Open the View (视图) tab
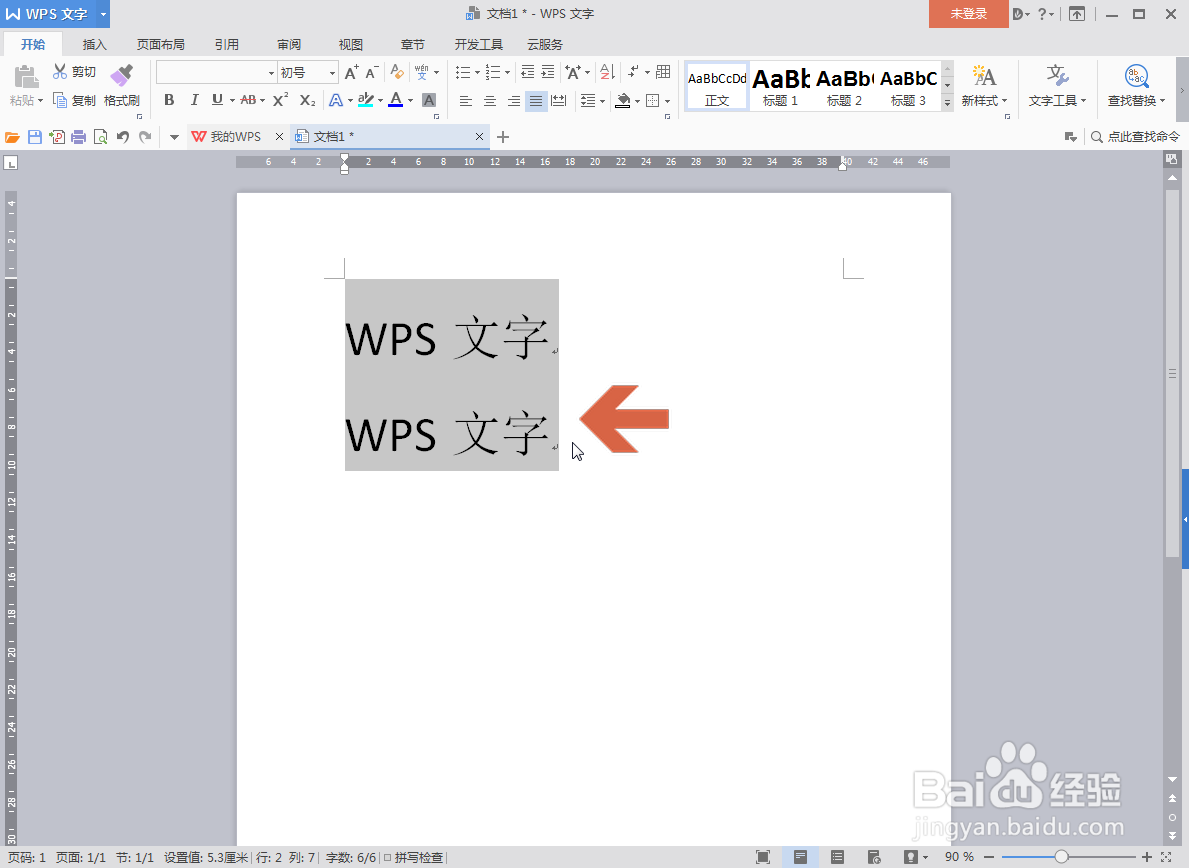 [x=350, y=45]
